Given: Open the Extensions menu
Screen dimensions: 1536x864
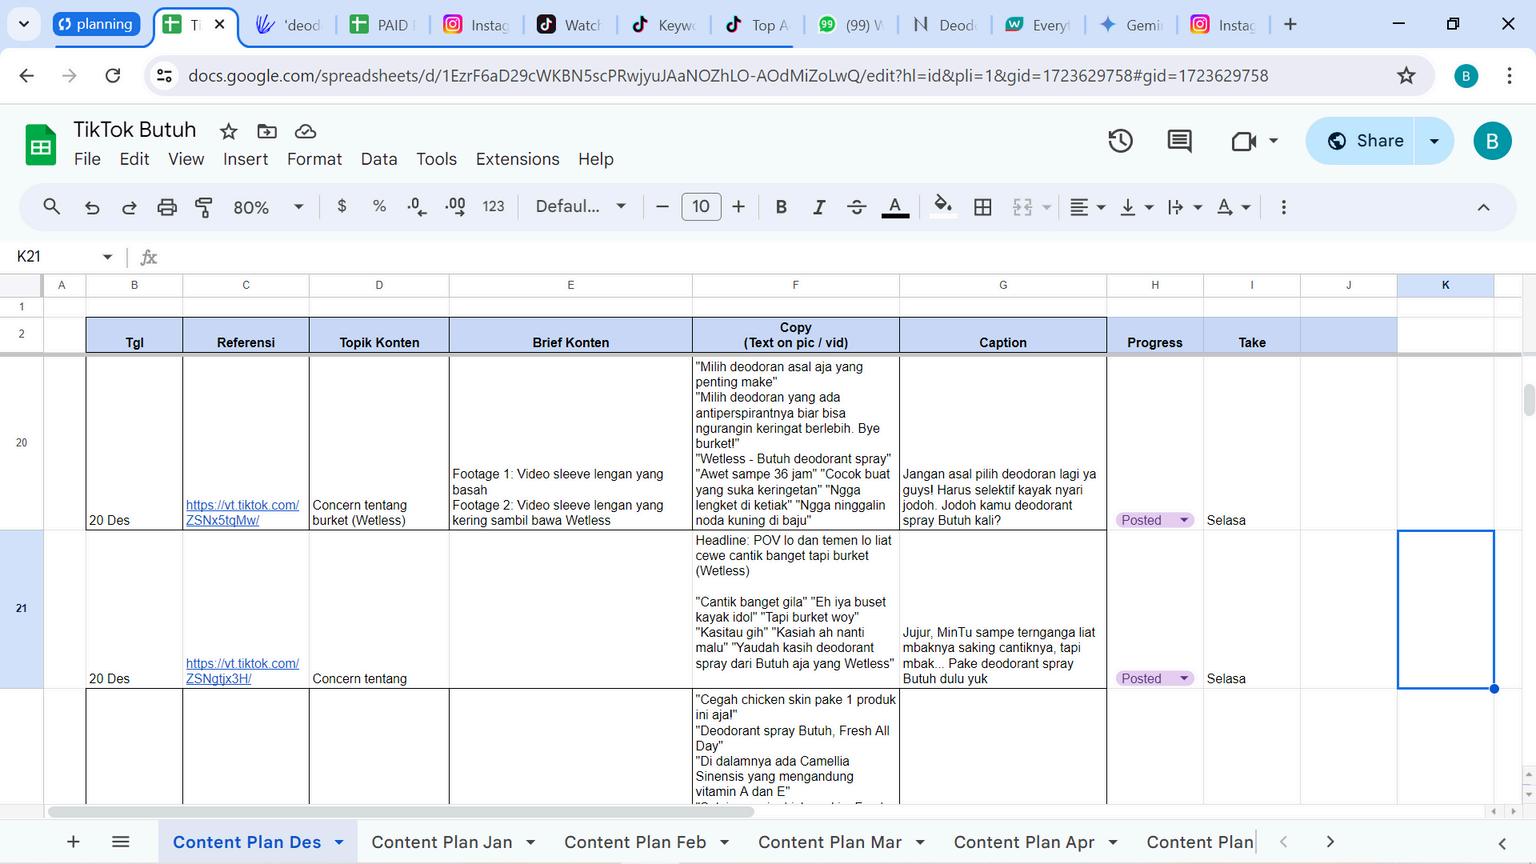Looking at the screenshot, I should (x=518, y=159).
